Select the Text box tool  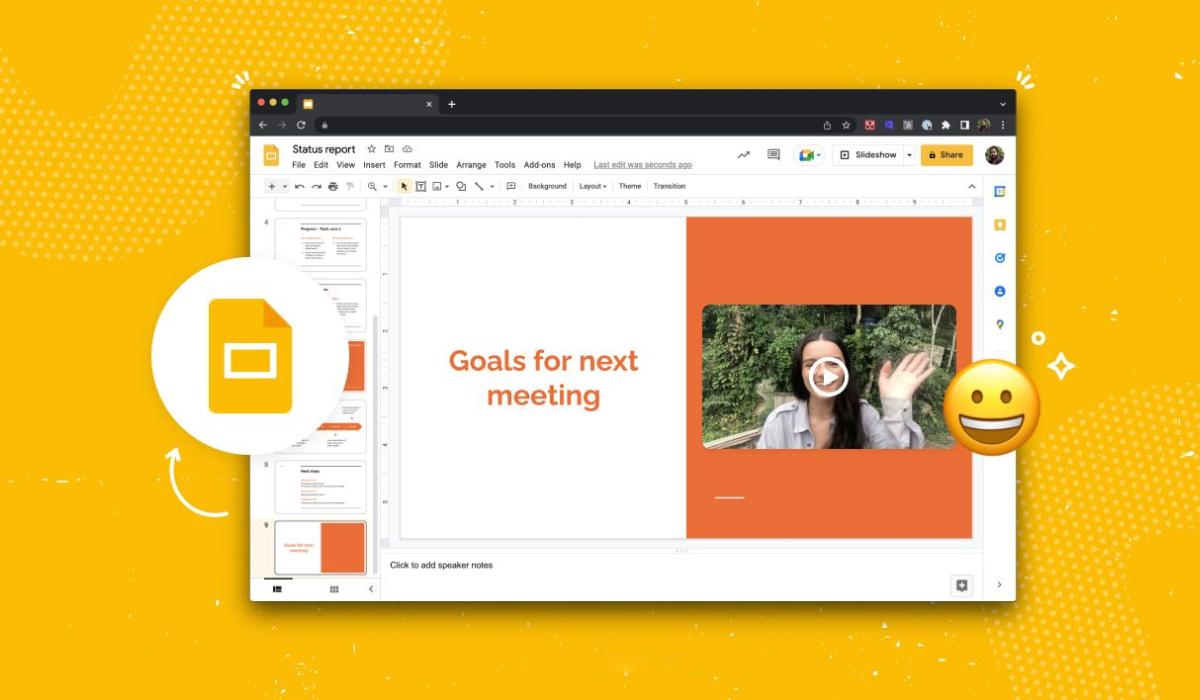(x=421, y=186)
